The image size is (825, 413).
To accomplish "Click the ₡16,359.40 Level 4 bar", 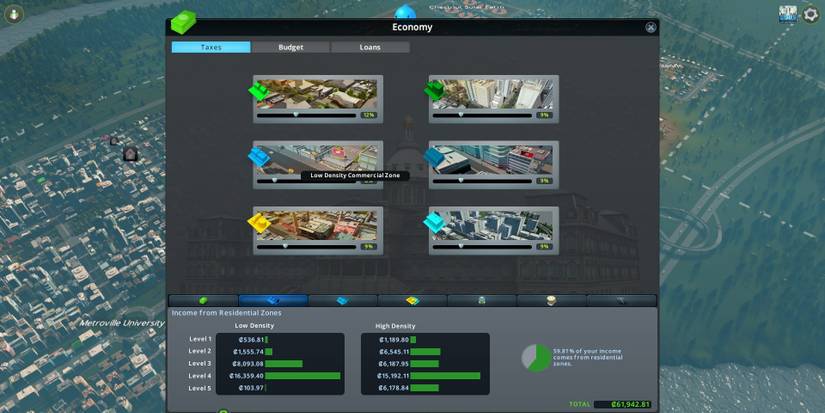I will click(303, 376).
